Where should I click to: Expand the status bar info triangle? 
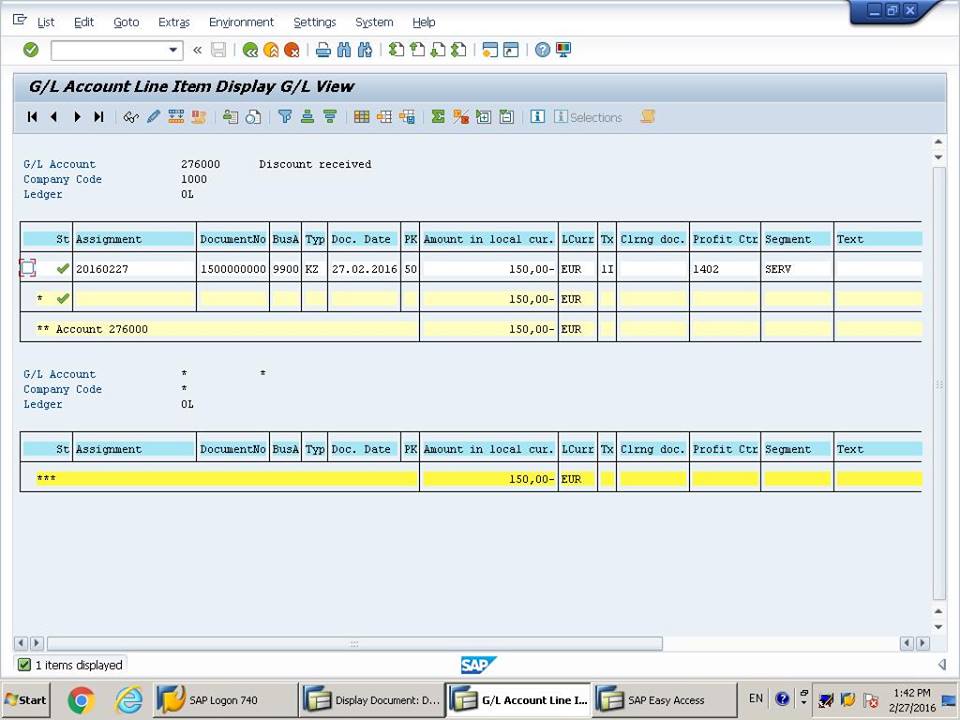point(942,664)
